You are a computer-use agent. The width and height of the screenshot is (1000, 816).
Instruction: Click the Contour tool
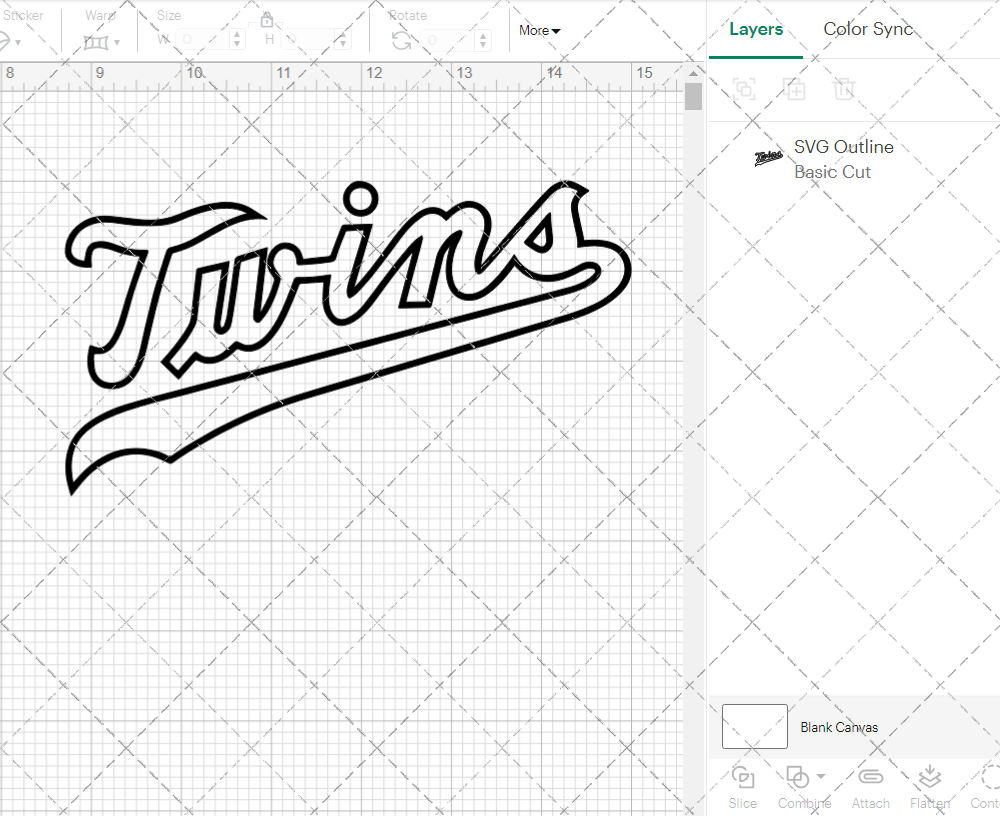(985, 787)
